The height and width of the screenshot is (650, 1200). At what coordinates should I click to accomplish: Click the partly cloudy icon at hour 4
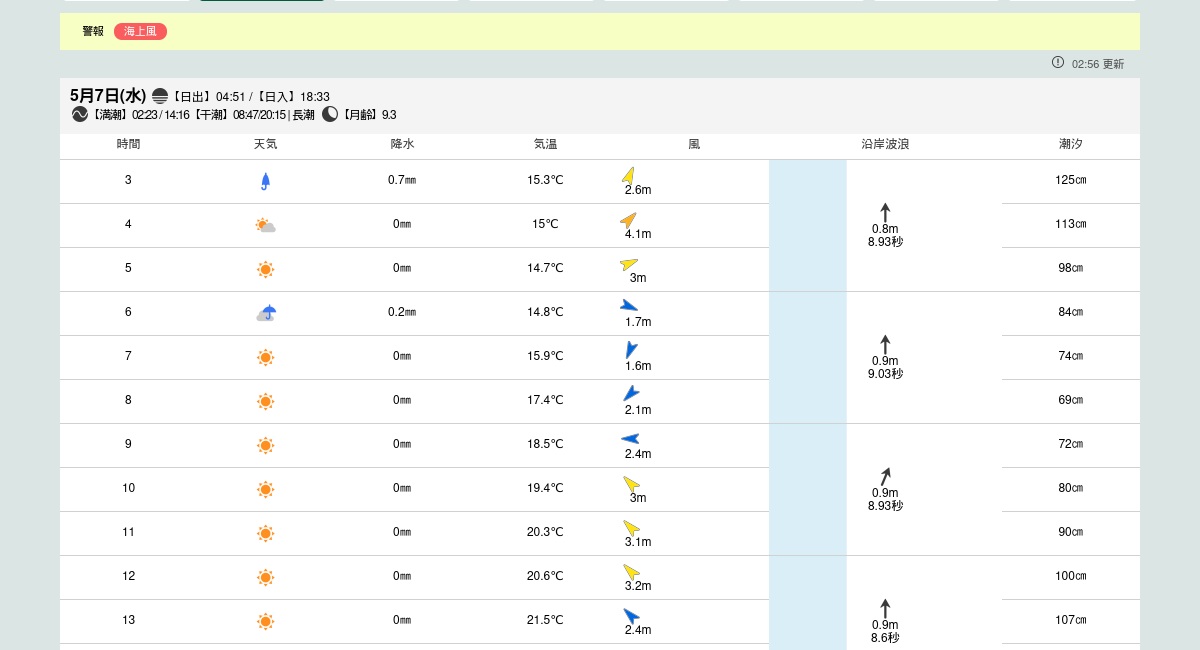tap(265, 225)
